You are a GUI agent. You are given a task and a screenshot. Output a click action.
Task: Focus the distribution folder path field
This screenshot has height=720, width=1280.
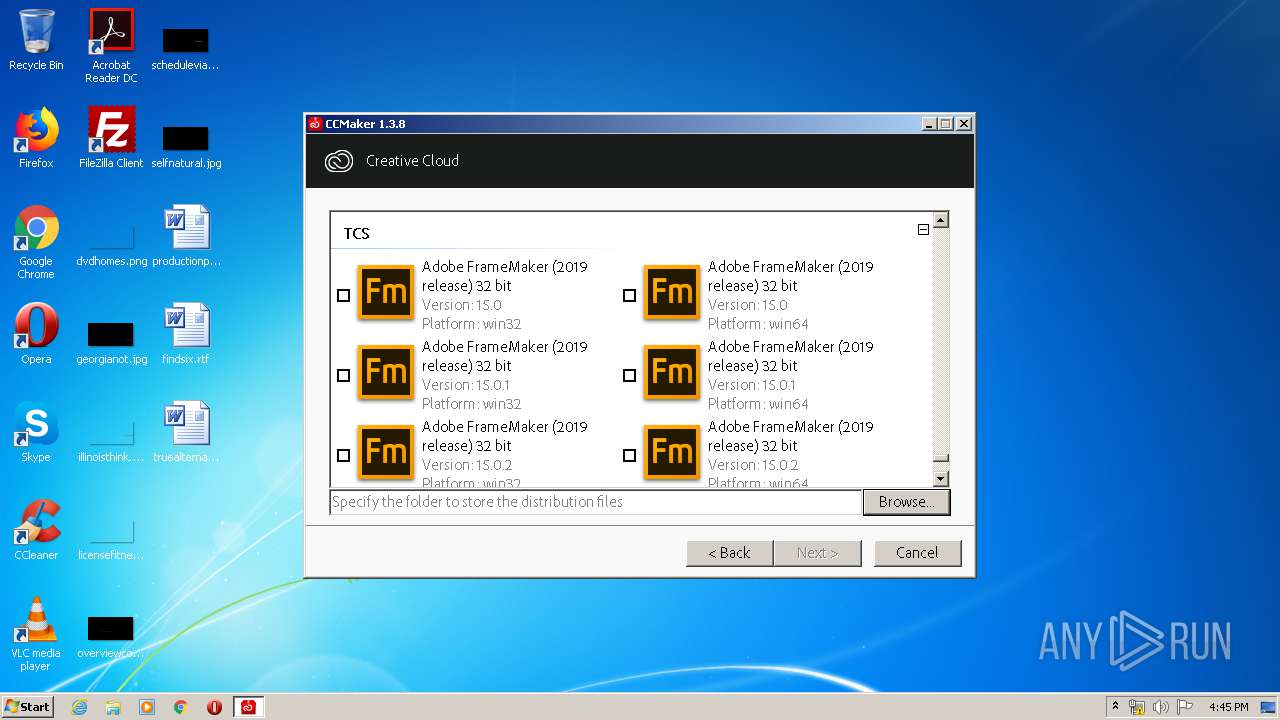(596, 502)
